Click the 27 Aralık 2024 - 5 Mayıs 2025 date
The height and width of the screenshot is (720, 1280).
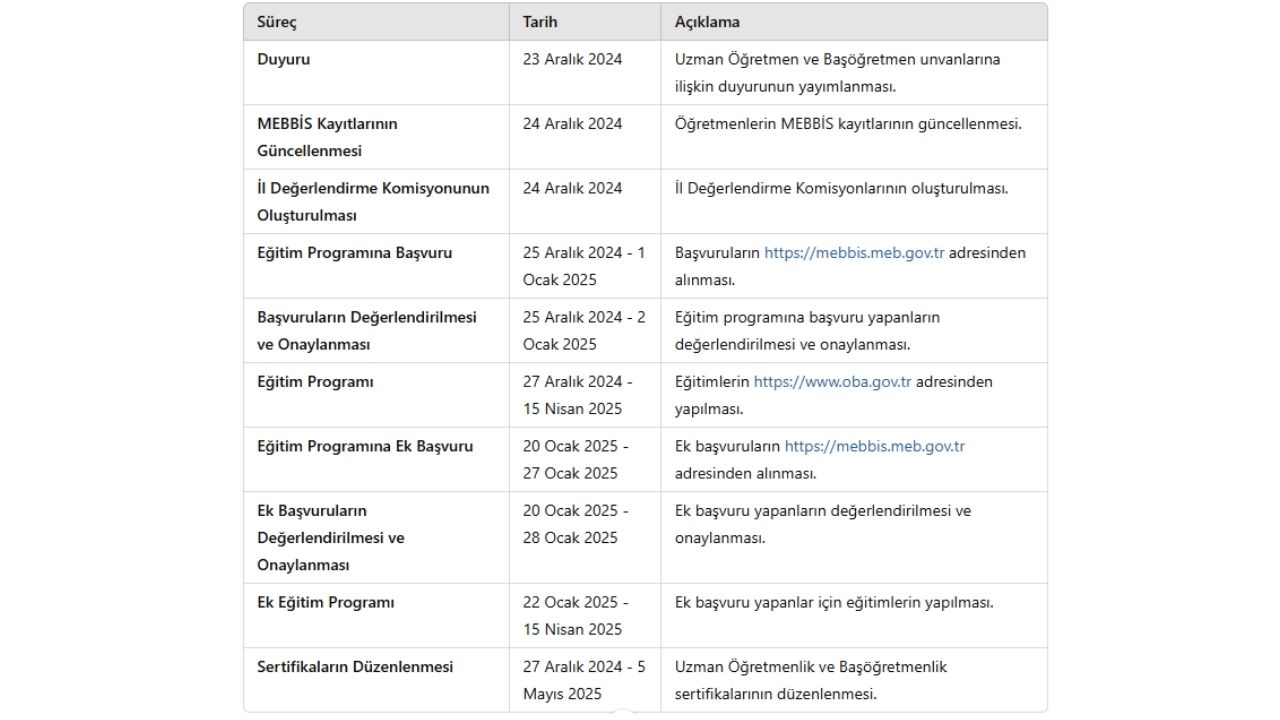point(584,680)
